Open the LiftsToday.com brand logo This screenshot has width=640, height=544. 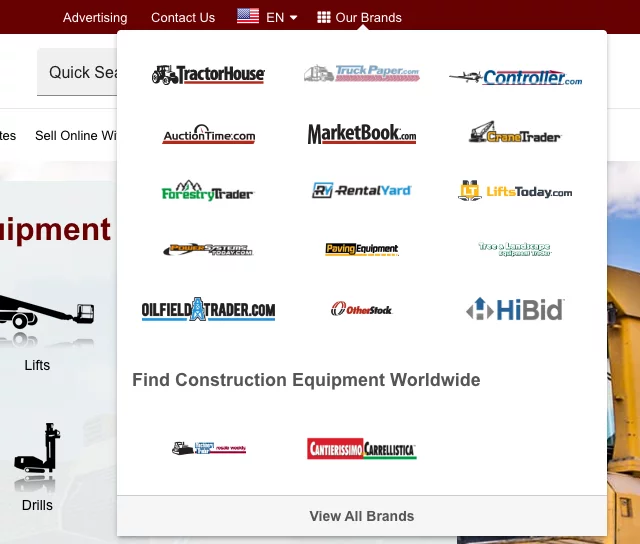pyautogui.click(x=515, y=191)
